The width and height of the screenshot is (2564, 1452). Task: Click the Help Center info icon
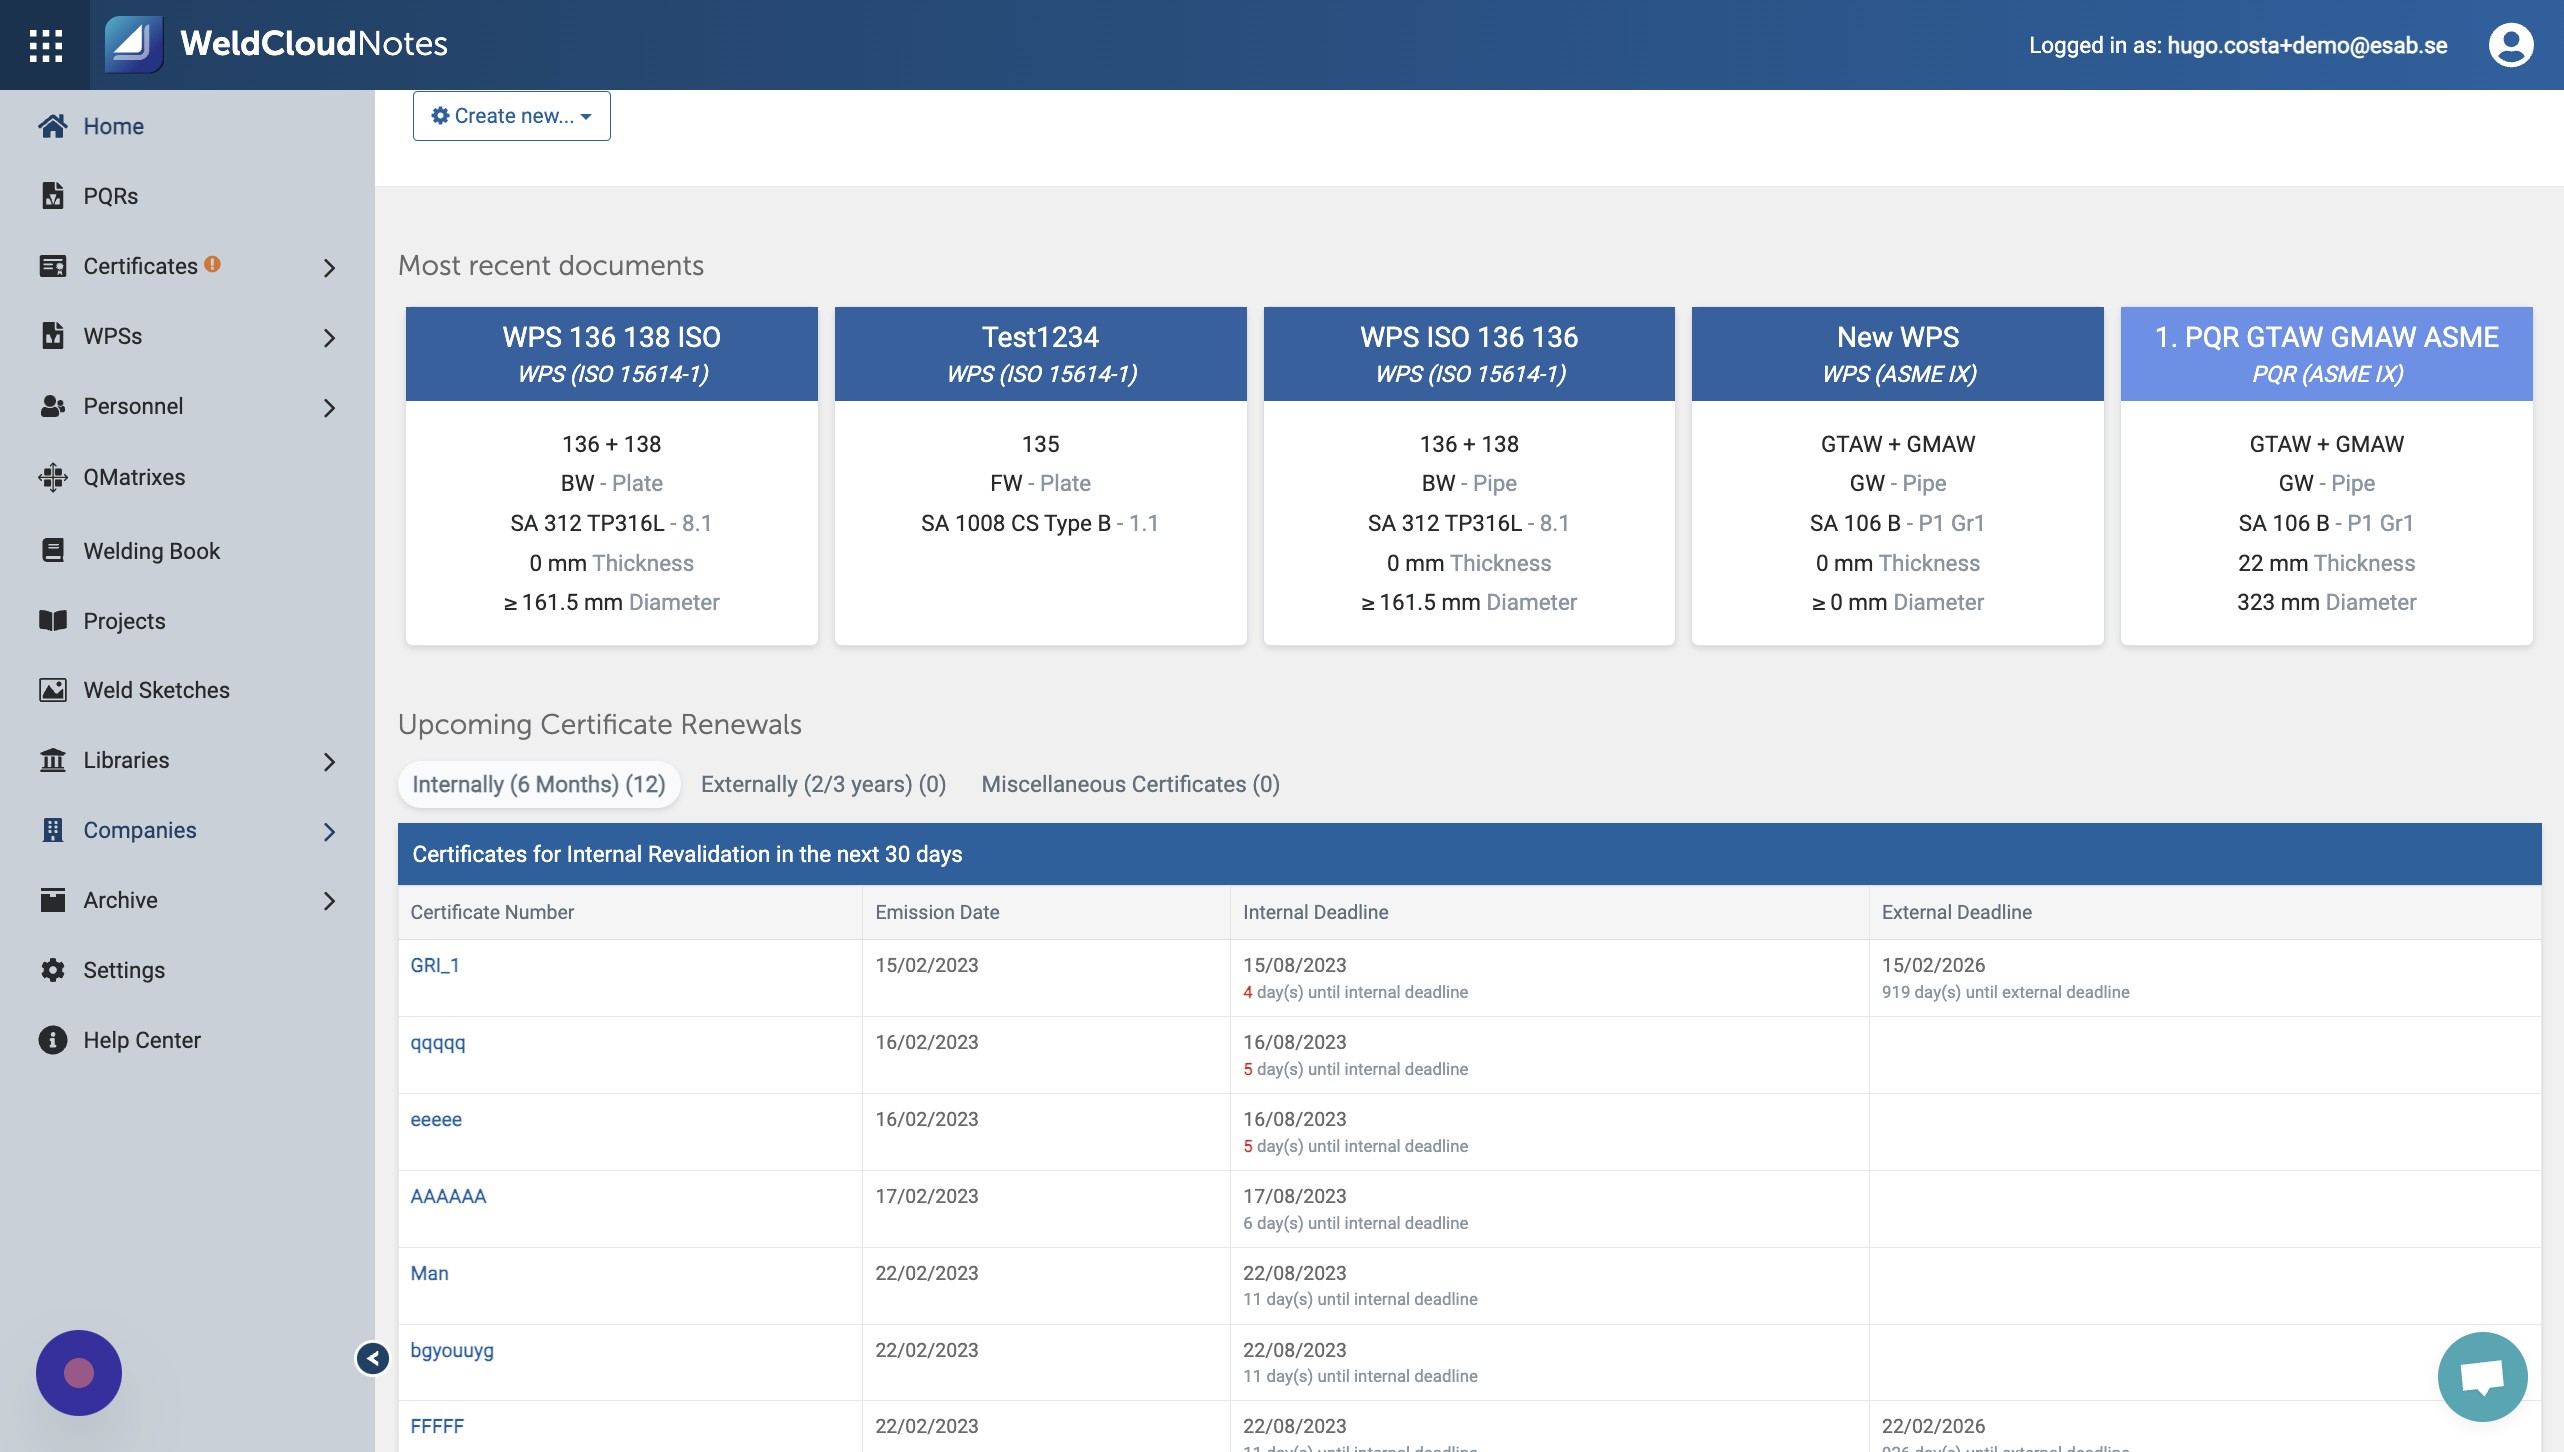[x=53, y=1040]
